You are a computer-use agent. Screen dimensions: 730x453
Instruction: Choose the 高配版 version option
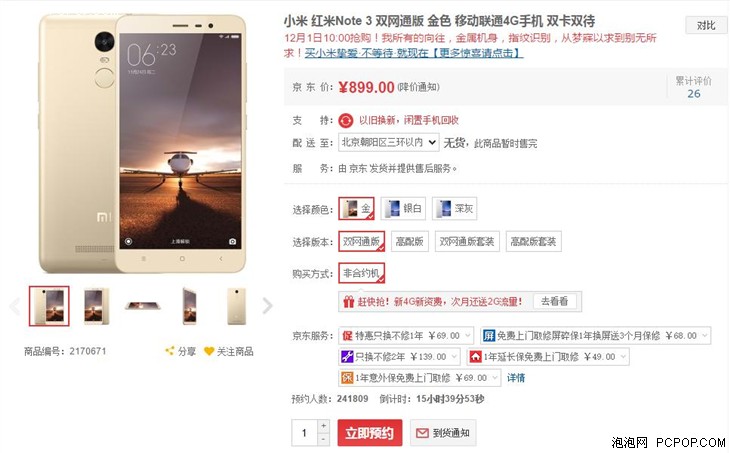(x=410, y=241)
